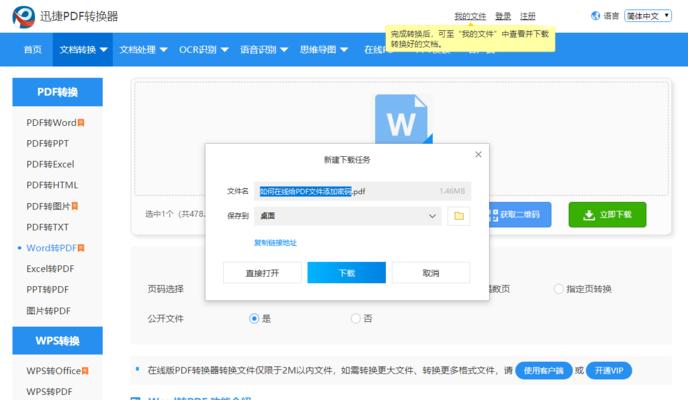Viewport: 688px width, 400px height.
Task: Click the 使用客户端 button
Action: [x=544, y=371]
